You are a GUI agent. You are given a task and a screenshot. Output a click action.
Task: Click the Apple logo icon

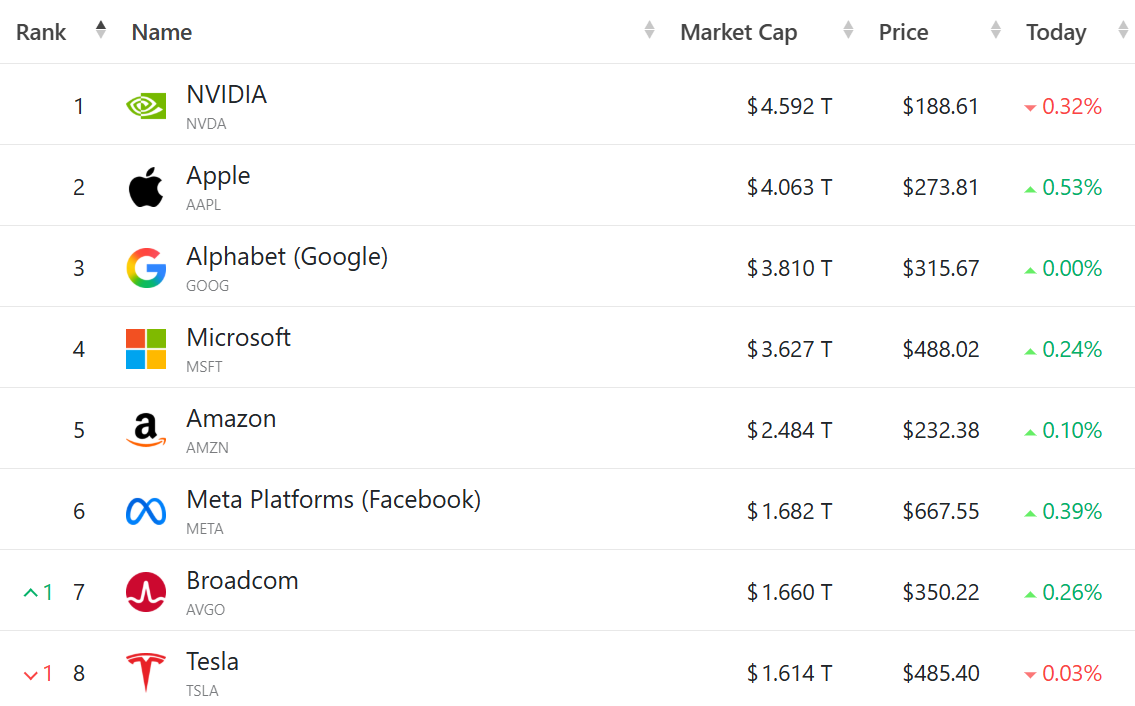[146, 187]
